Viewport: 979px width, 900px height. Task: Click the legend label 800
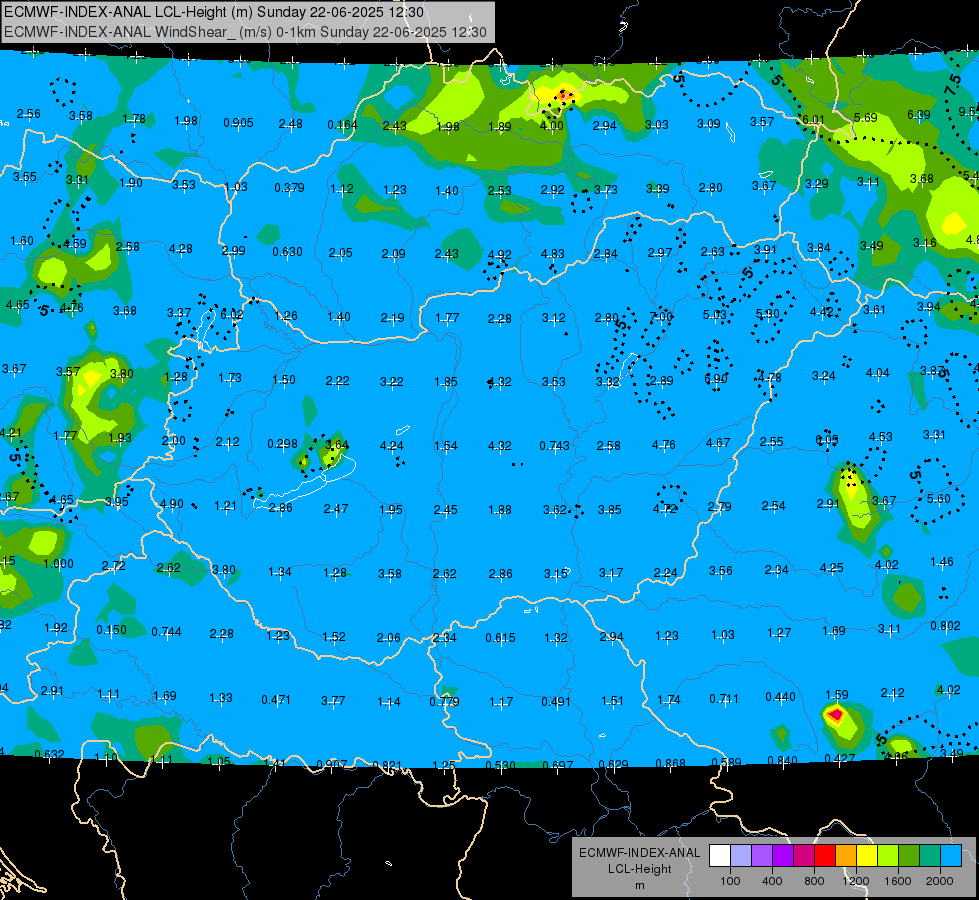(814, 881)
